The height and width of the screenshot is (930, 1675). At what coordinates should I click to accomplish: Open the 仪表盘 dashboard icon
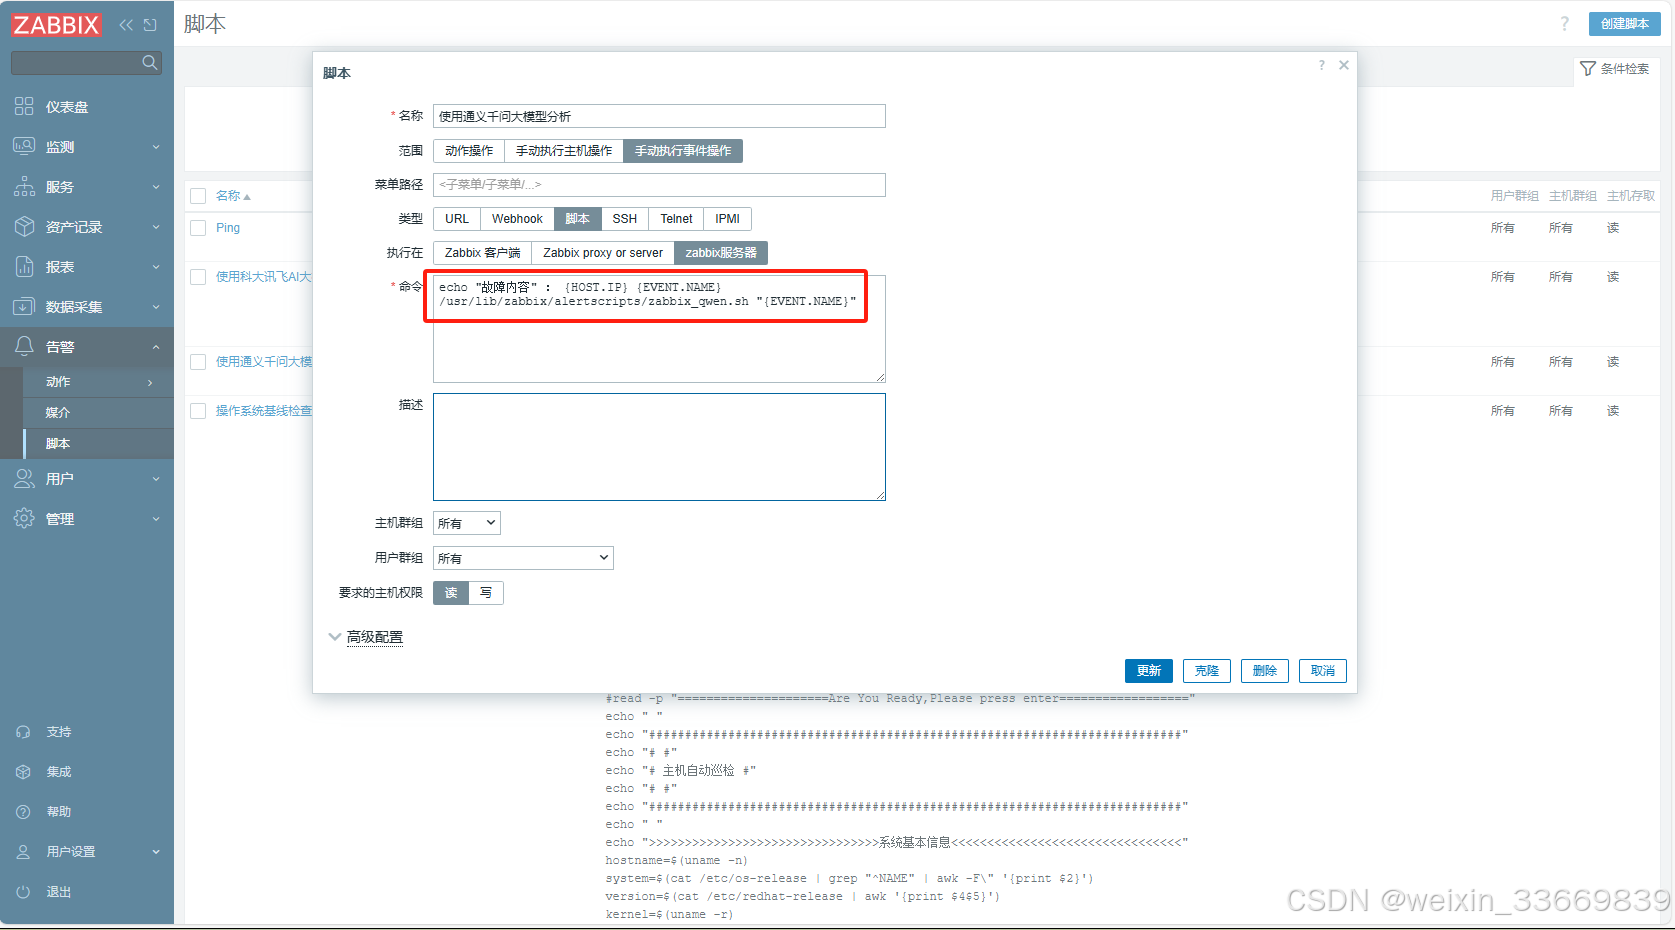pos(24,106)
